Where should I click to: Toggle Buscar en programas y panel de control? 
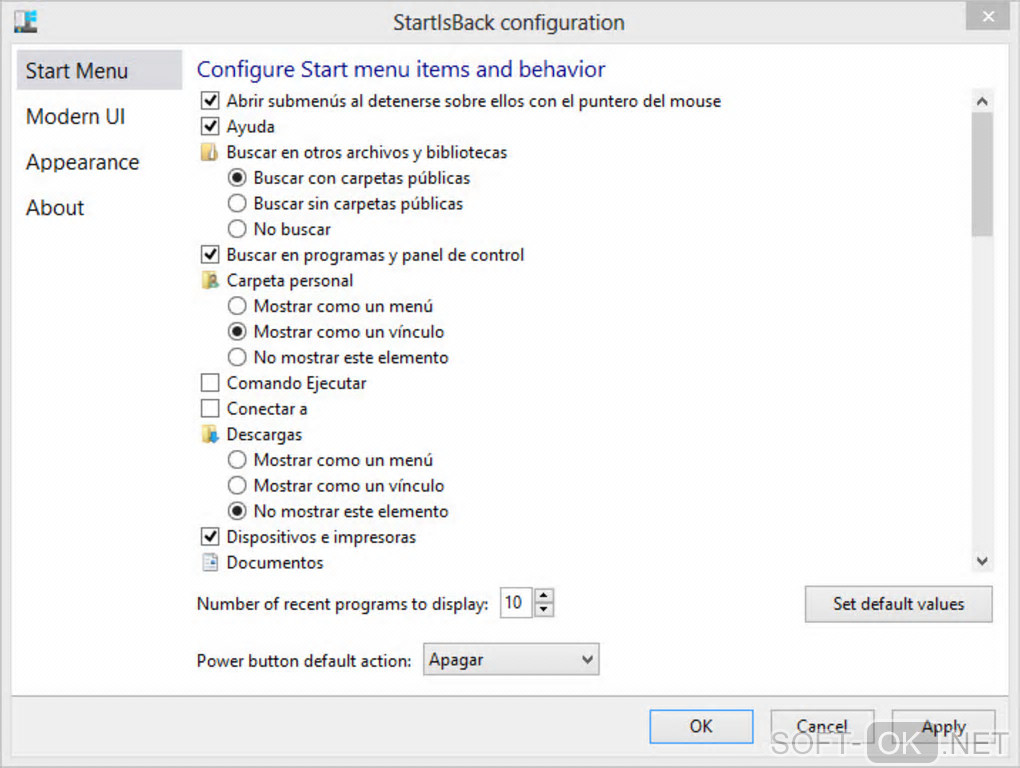pyautogui.click(x=209, y=254)
